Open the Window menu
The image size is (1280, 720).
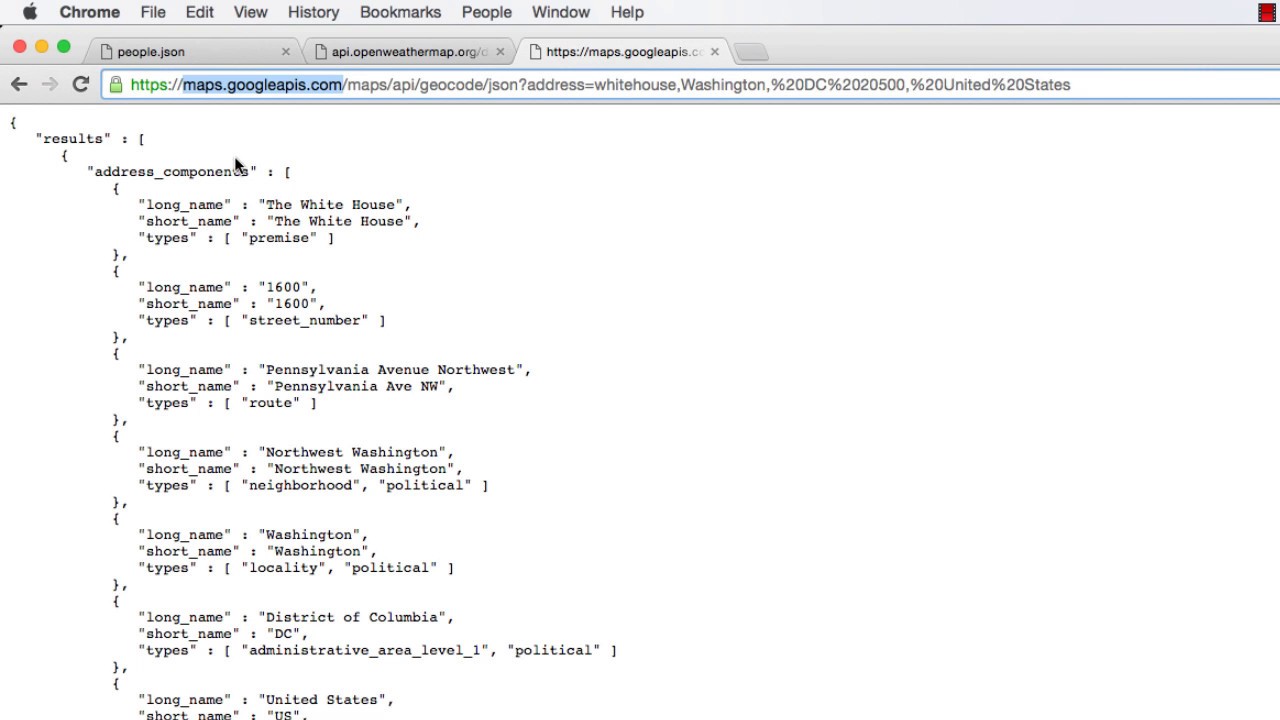(560, 12)
